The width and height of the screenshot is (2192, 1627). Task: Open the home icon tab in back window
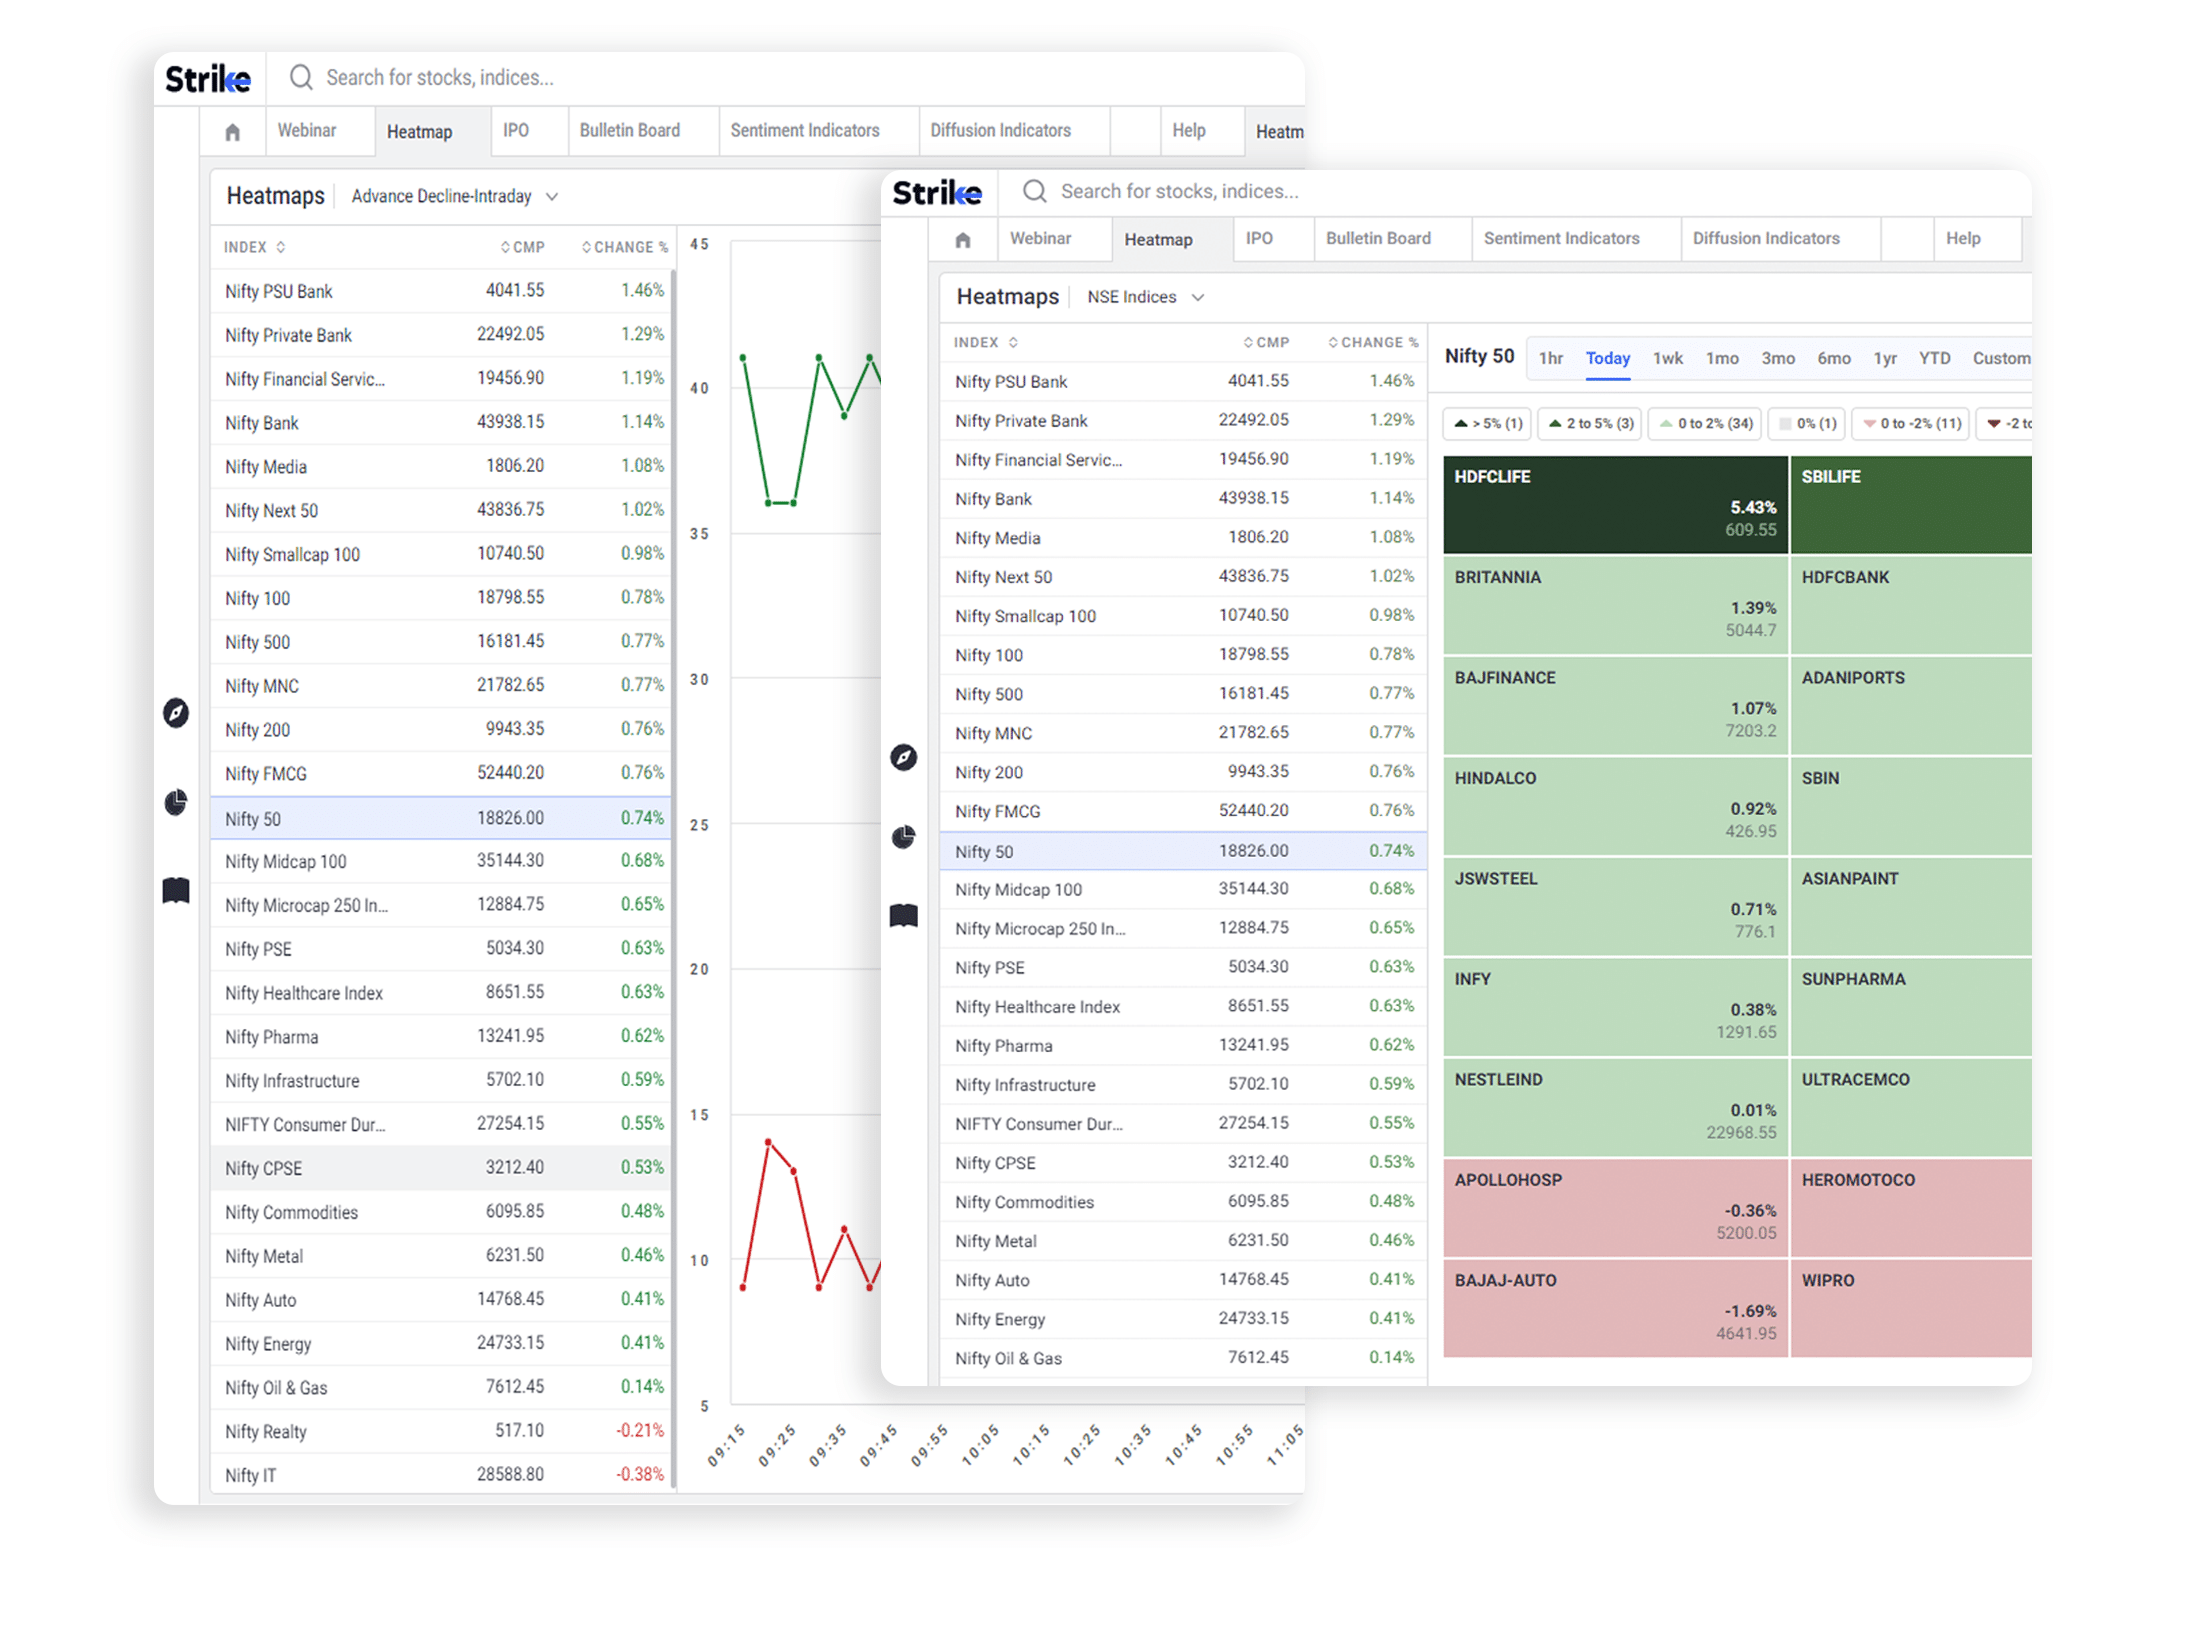(232, 132)
